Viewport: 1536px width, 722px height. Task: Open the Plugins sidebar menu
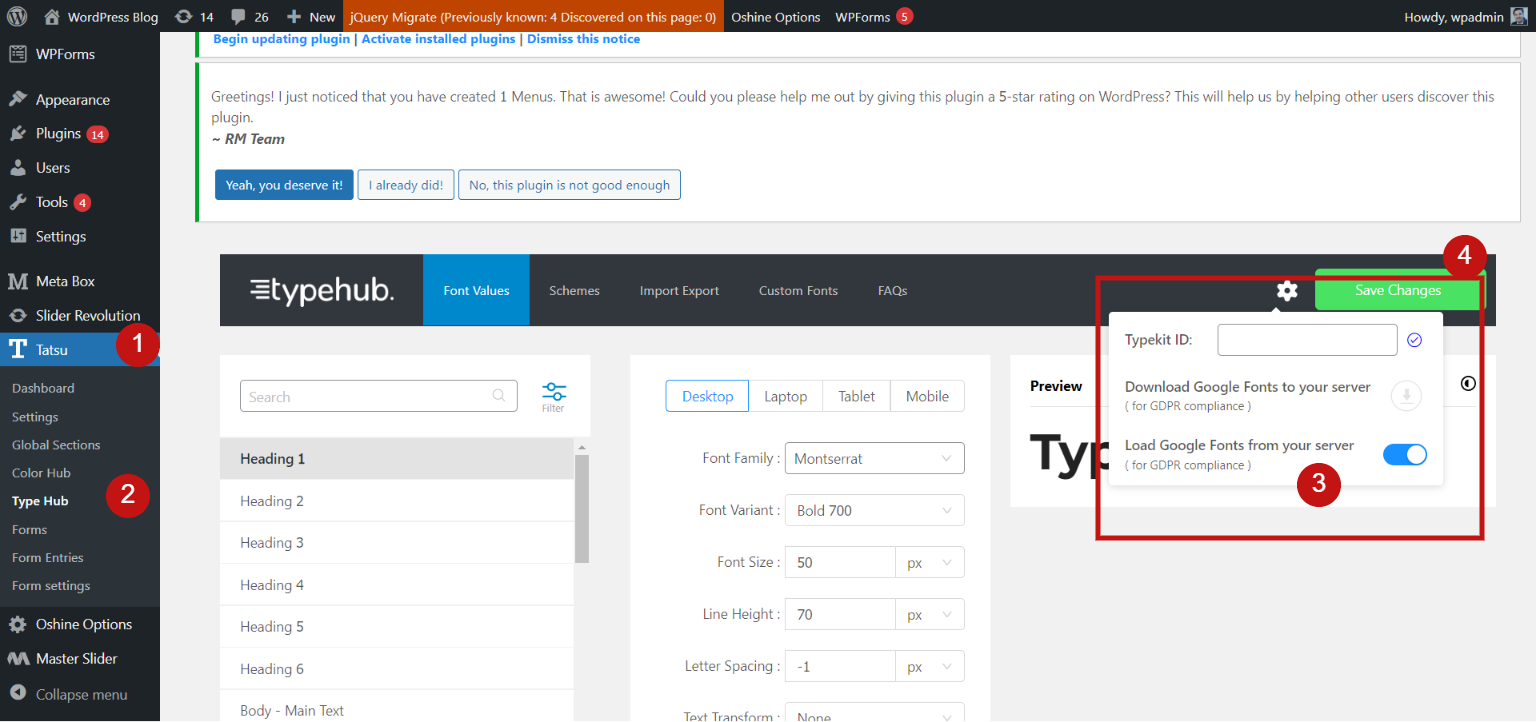[x=80, y=133]
